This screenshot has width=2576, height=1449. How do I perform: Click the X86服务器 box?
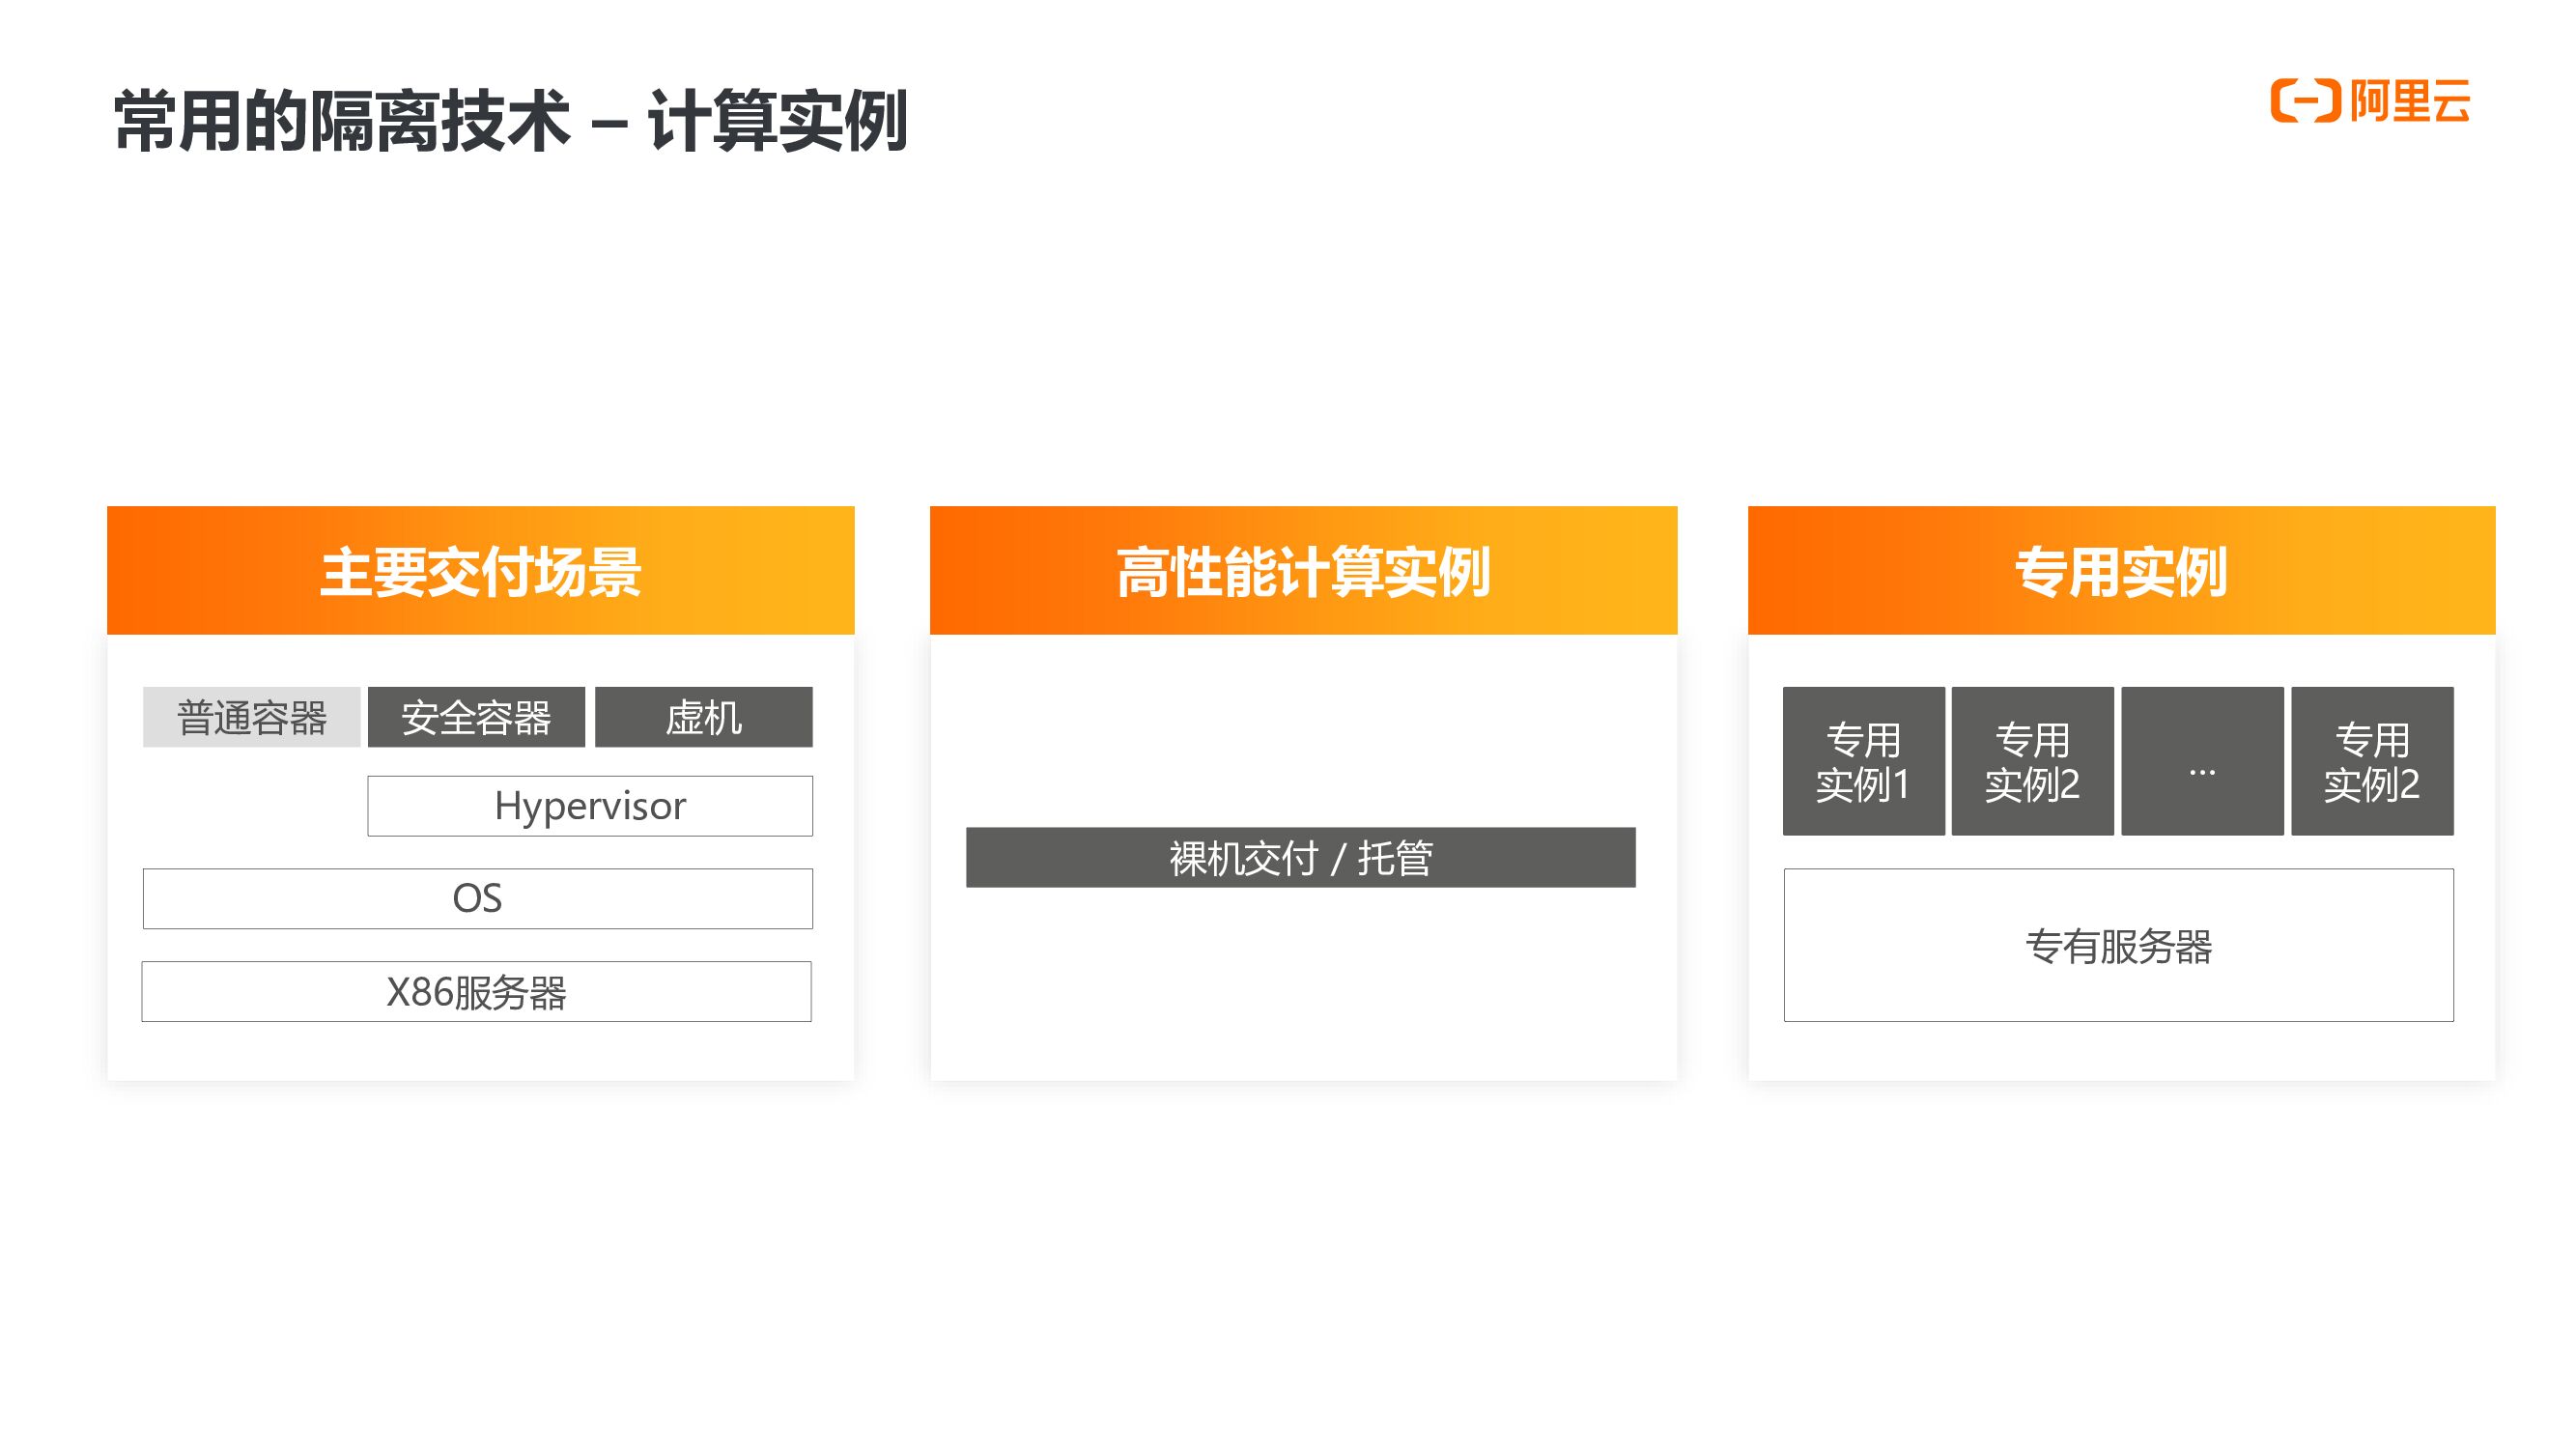(476, 991)
